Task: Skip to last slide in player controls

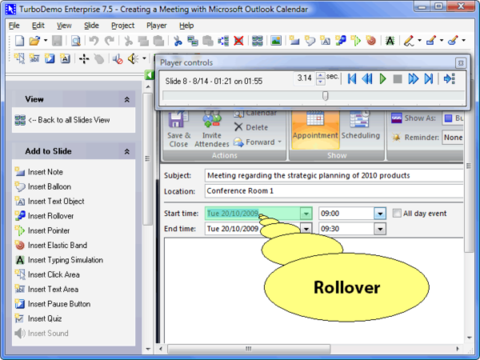Action: click(x=428, y=79)
